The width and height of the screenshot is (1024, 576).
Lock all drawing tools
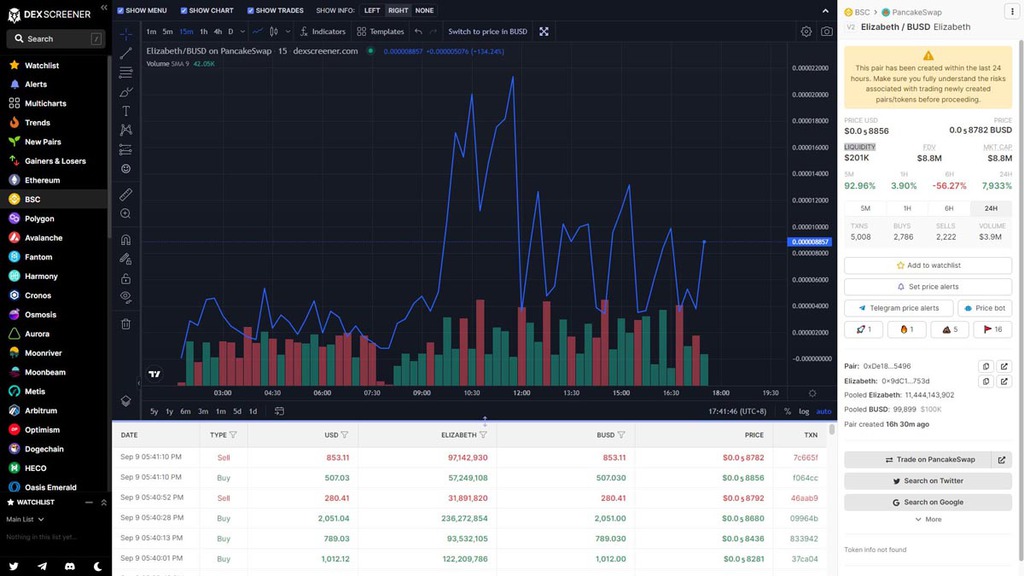pyautogui.click(x=126, y=279)
